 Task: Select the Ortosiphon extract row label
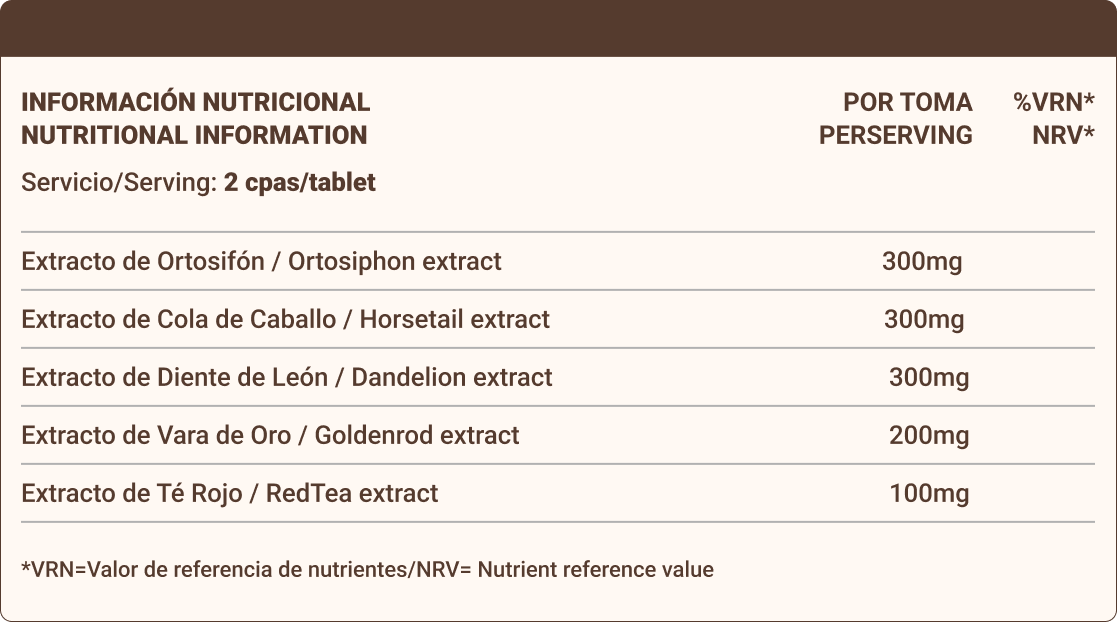[261, 262]
